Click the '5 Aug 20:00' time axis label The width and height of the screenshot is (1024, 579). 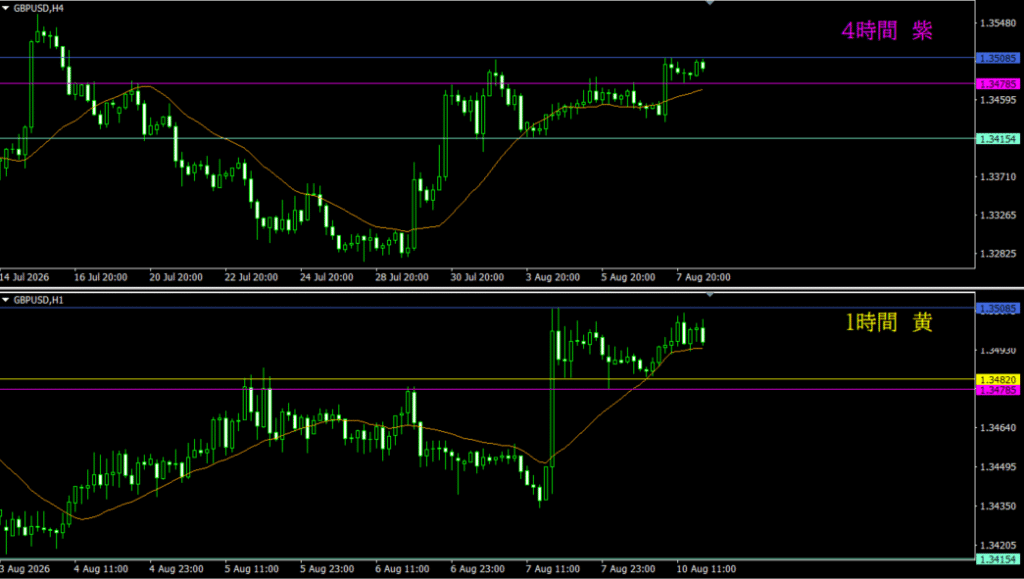[628, 277]
